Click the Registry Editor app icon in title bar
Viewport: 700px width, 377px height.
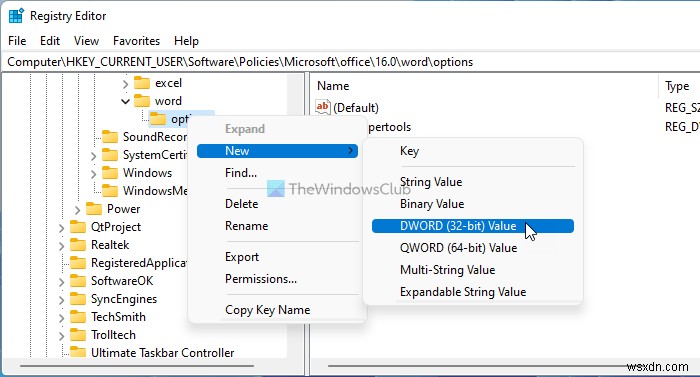point(16,16)
